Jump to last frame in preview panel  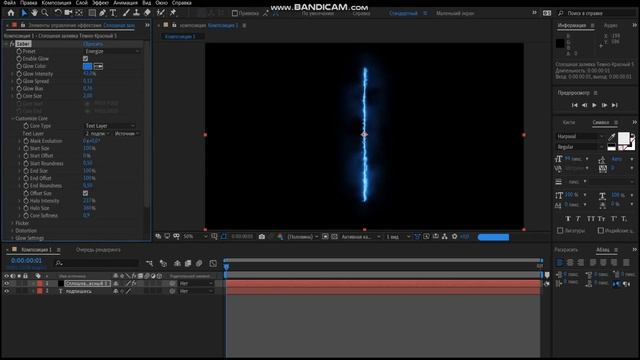[x=615, y=105]
